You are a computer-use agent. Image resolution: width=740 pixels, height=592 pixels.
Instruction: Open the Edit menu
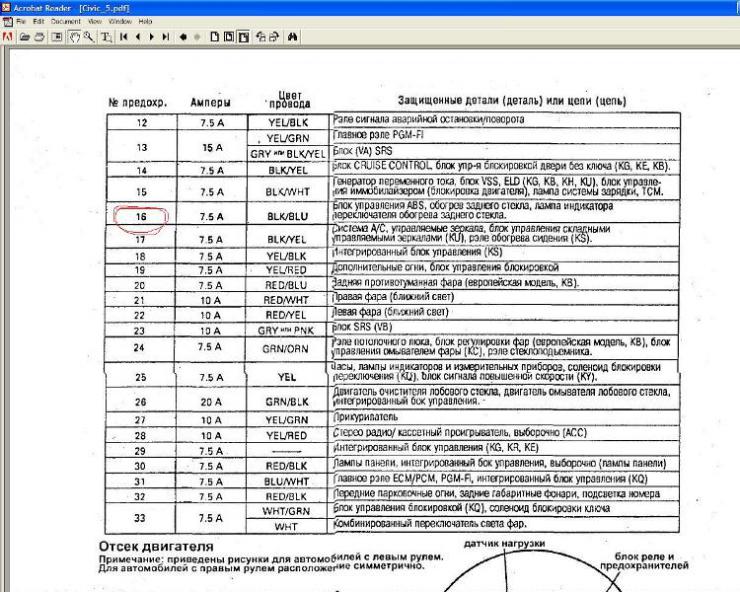(x=38, y=22)
